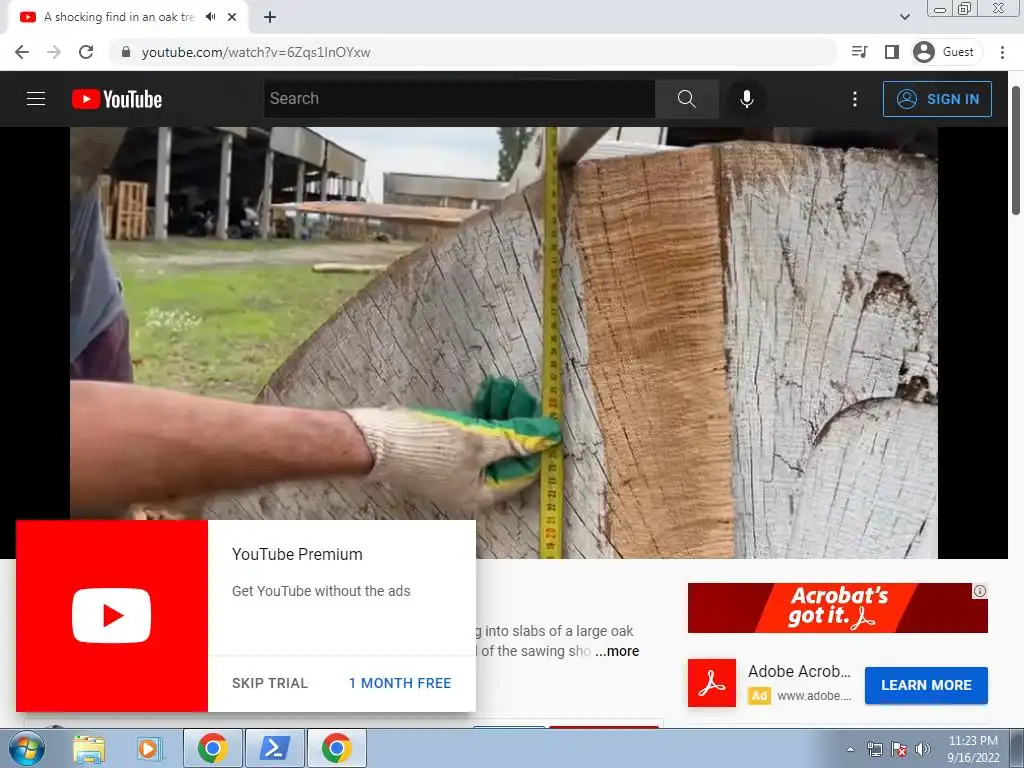Click the red YouTube Premium logo image
The width and height of the screenshot is (1024, 768).
click(112, 616)
